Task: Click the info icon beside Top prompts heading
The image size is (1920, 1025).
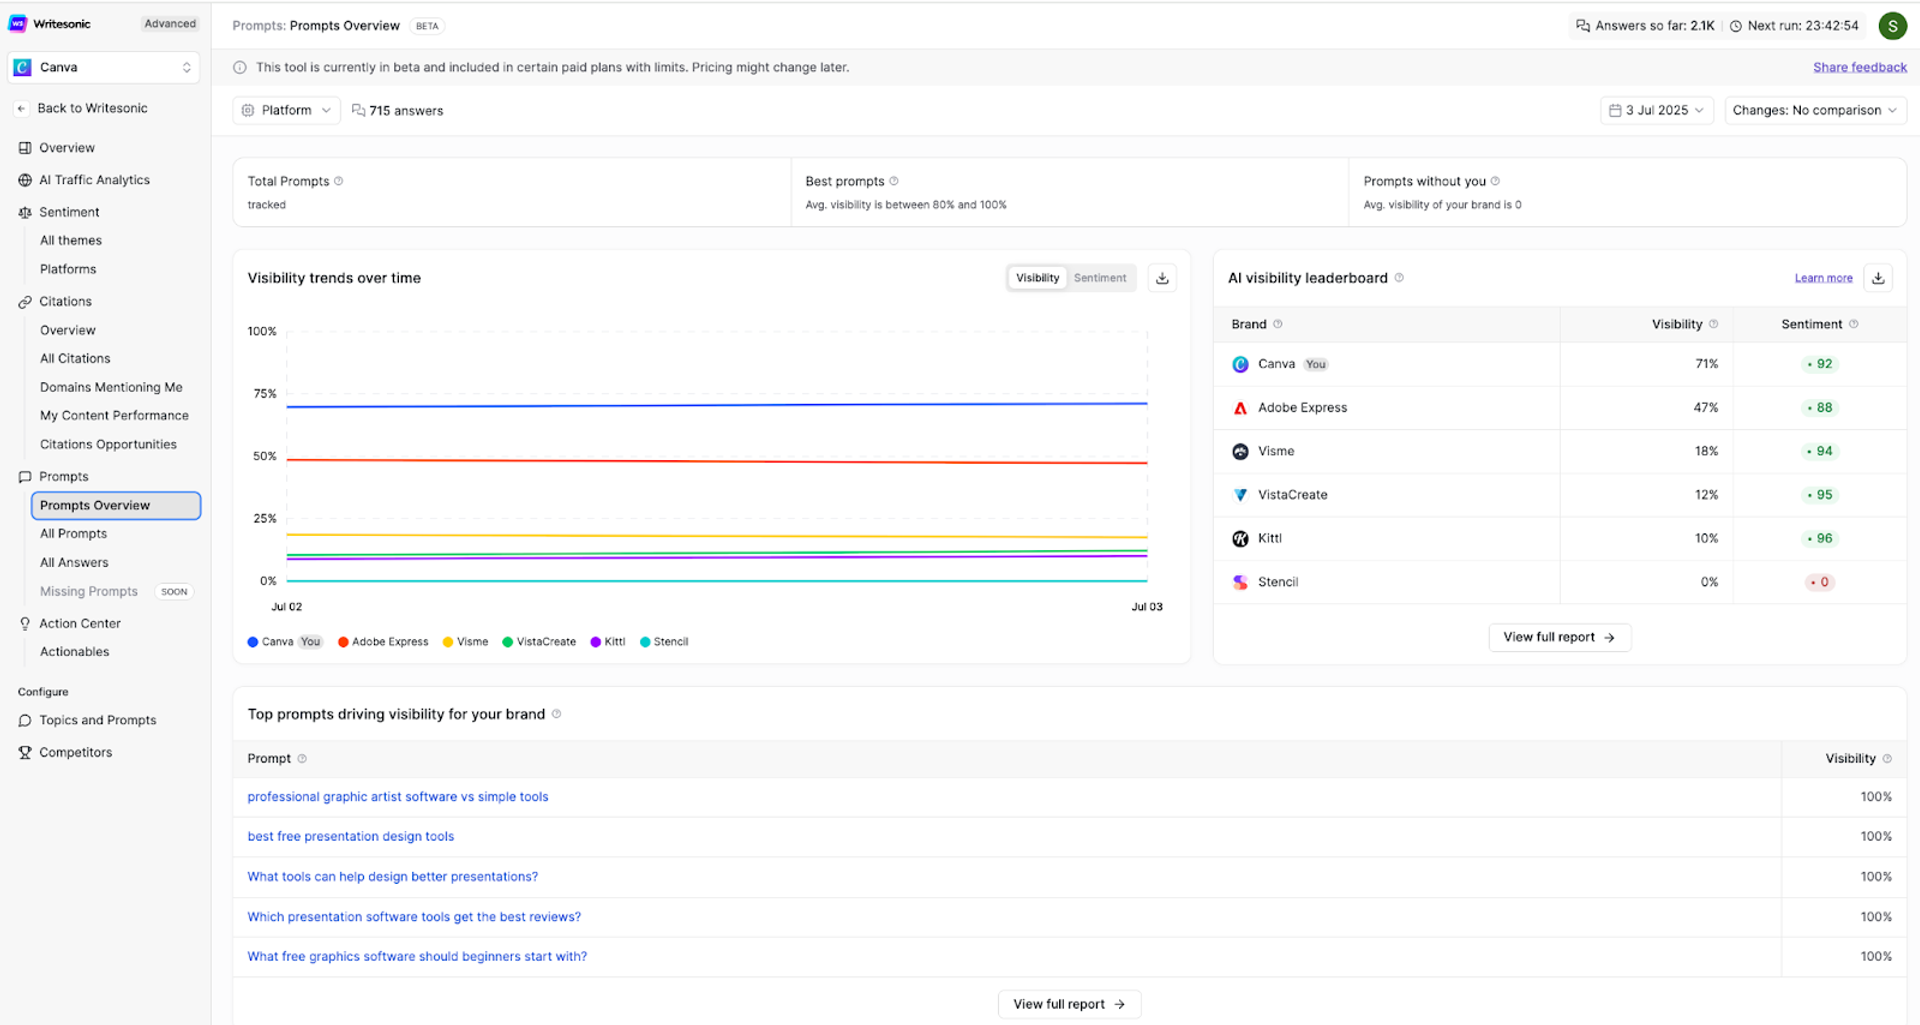Action: pos(556,714)
